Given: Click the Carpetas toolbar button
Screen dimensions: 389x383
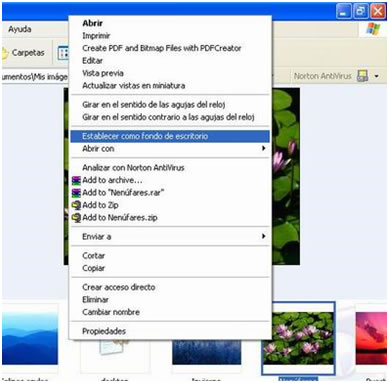Looking at the screenshot, I should [23, 52].
